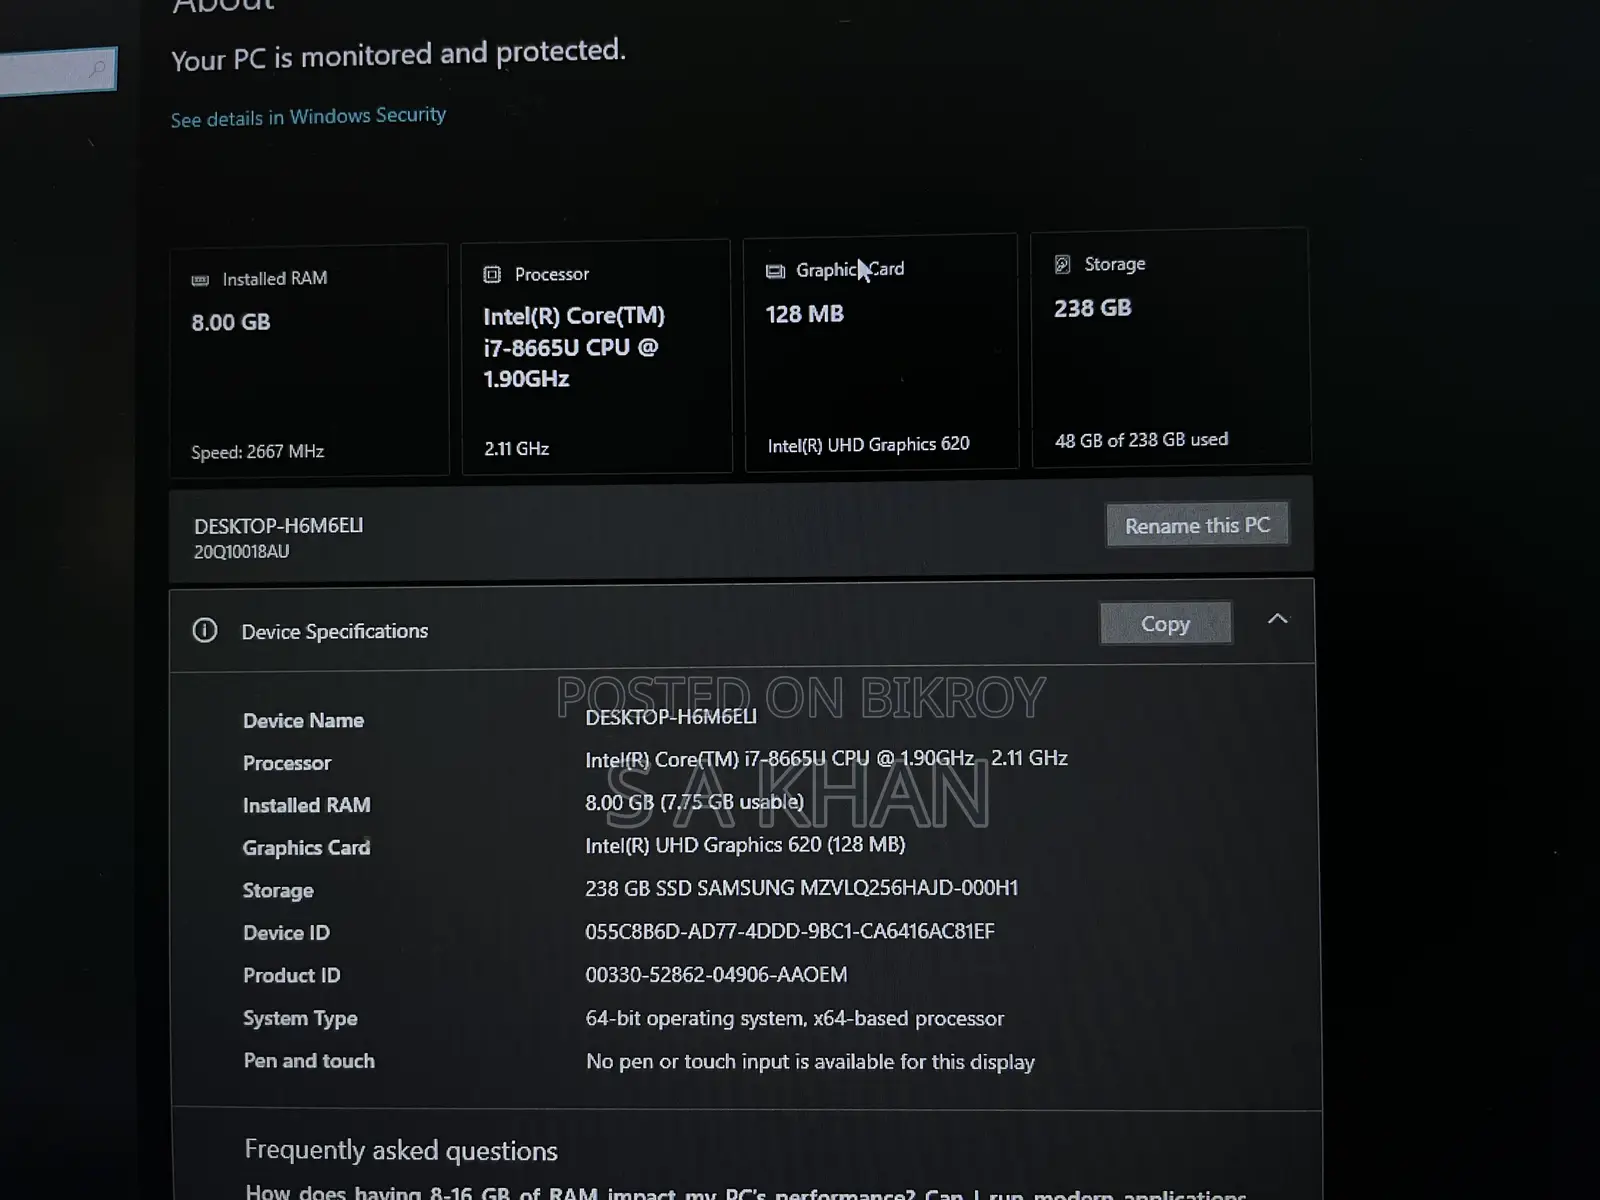Select Intel(R) UHD Graphics 620 card text
This screenshot has height=1200, width=1600.
(868, 444)
